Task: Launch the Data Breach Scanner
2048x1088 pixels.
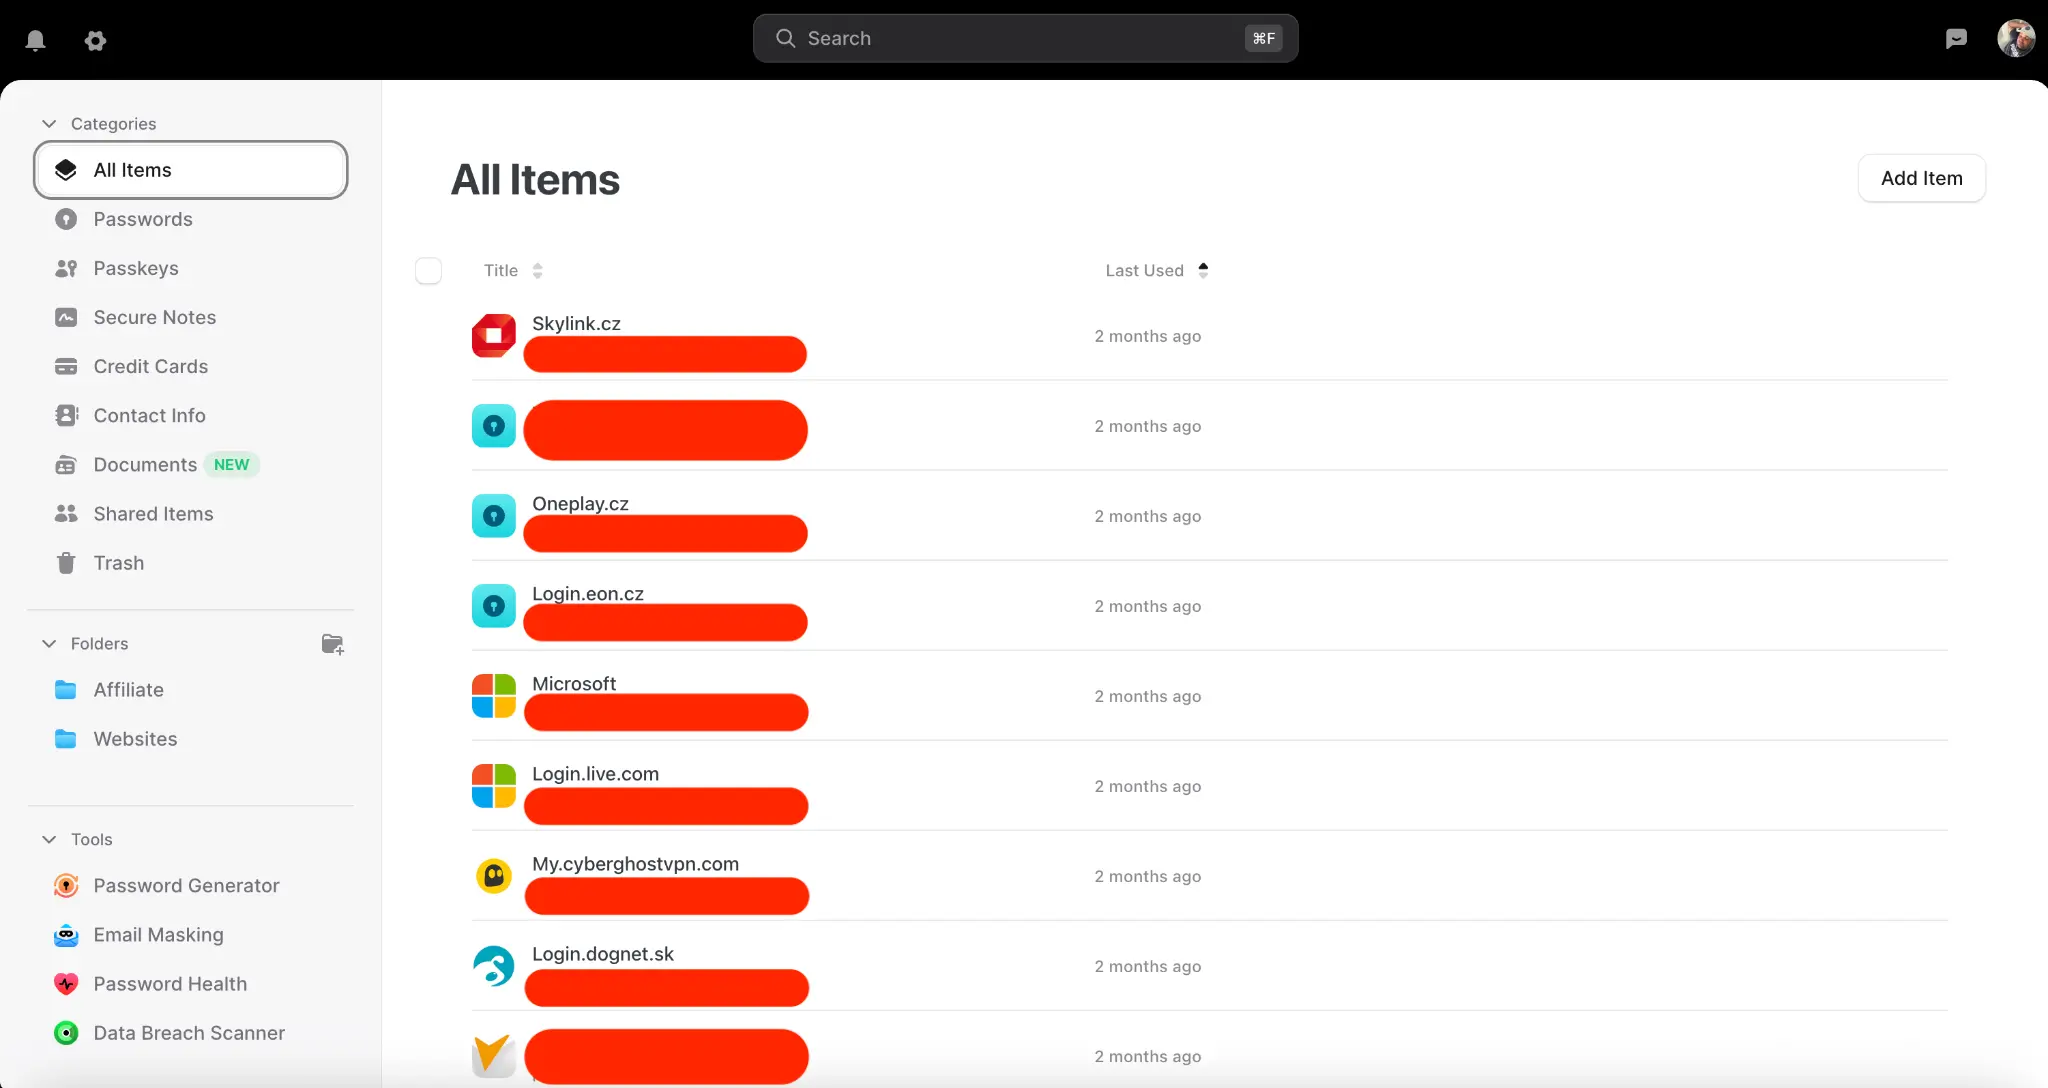Action: pos(189,1033)
